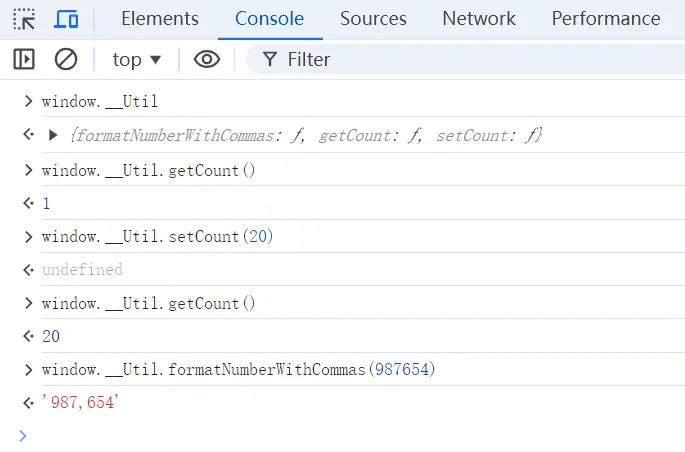685x452 pixels.
Task: Expand the logged __Util object triangle
Action: click(x=53, y=135)
